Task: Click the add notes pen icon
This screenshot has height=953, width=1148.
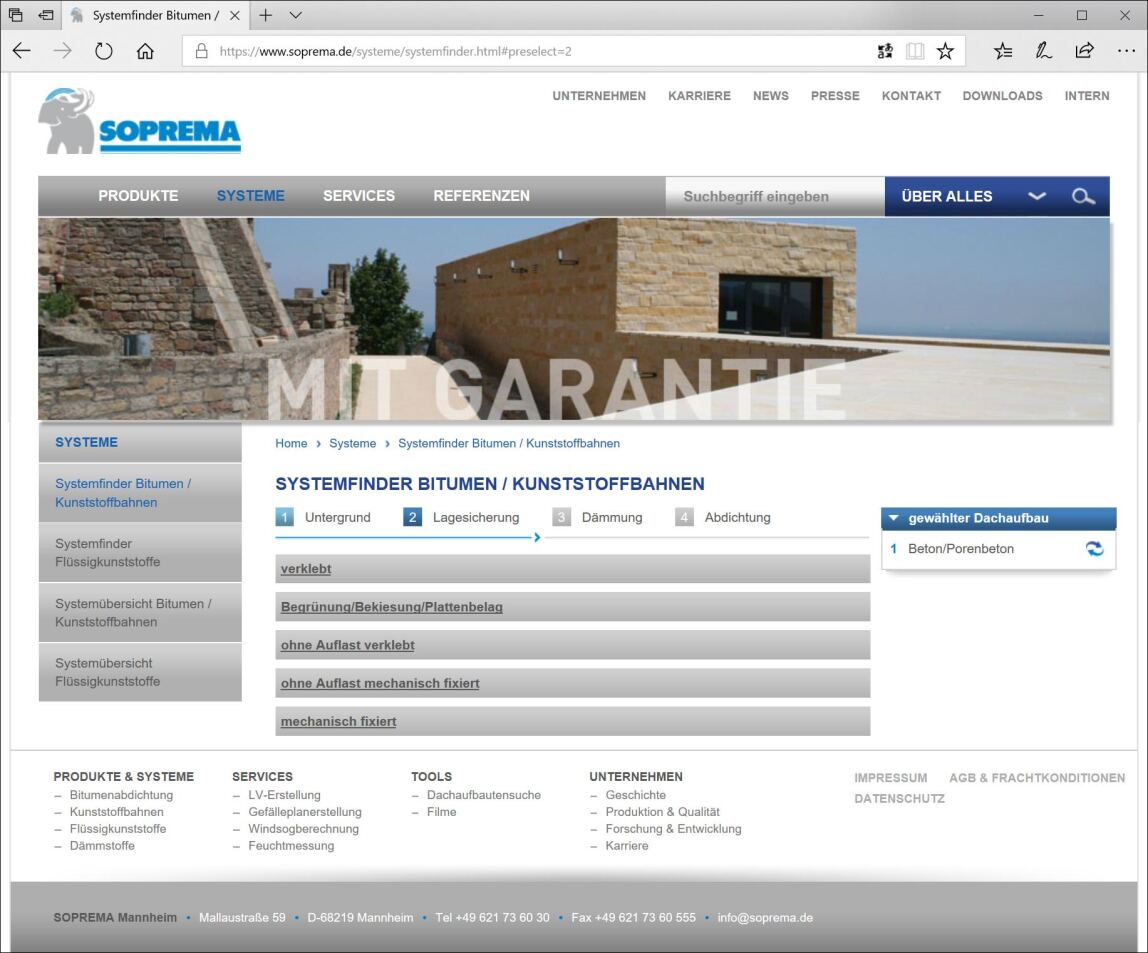Action: 1043,51
